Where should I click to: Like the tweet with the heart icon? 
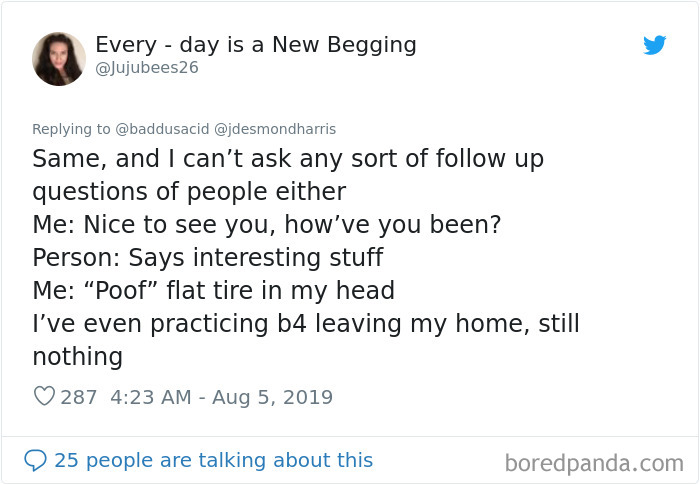(44, 397)
